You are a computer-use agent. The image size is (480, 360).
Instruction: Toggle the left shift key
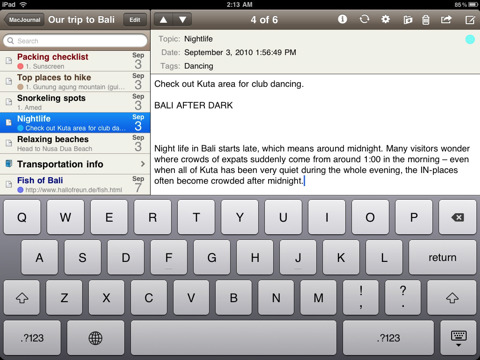pyautogui.click(x=22, y=297)
